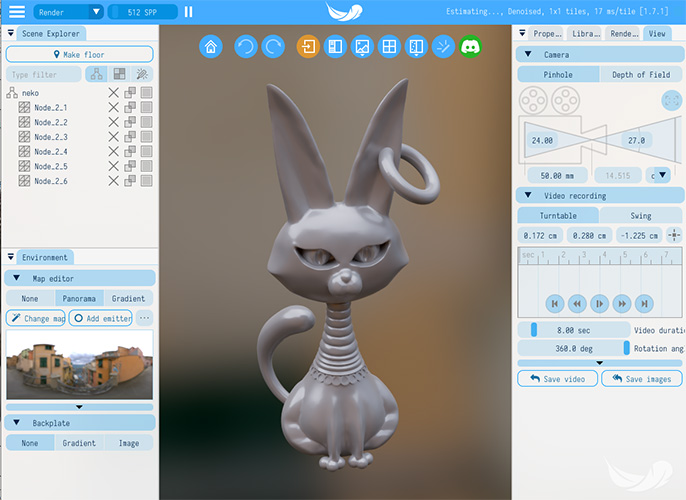This screenshot has height=500, width=686.
Task: Click the Home view reset icon
Action: [x=211, y=46]
